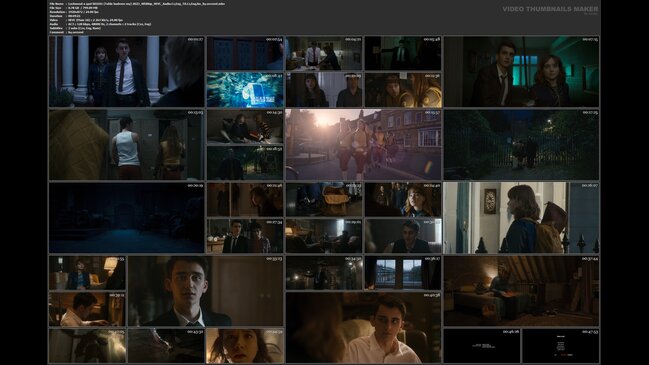The image size is (649, 365).
Task: Select frame of two faces lit by lantern
Action: click(x=403, y=90)
